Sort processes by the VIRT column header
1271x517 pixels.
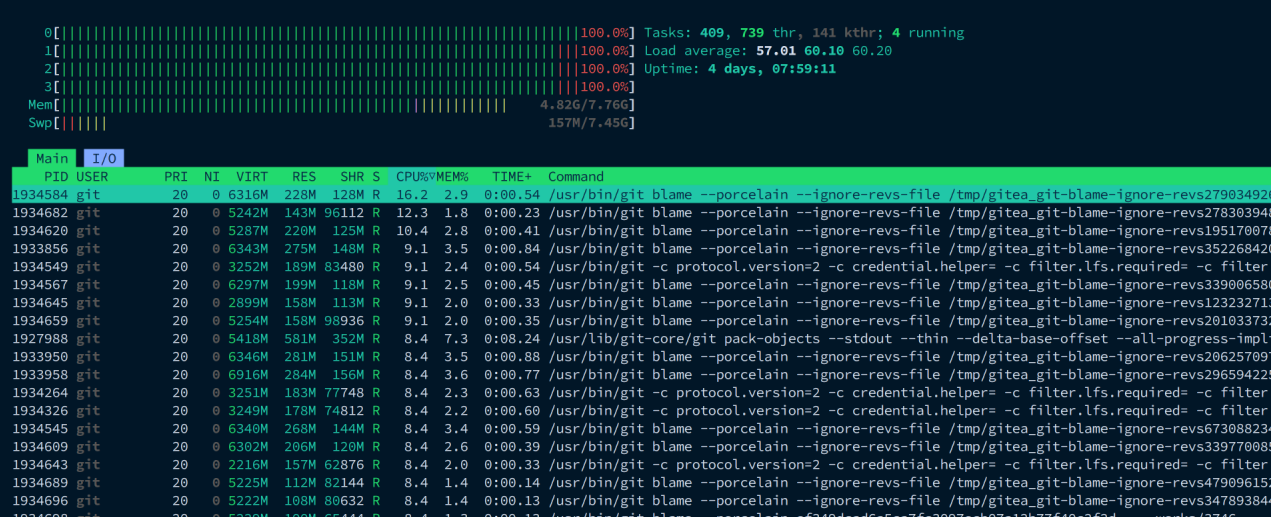coord(252,176)
